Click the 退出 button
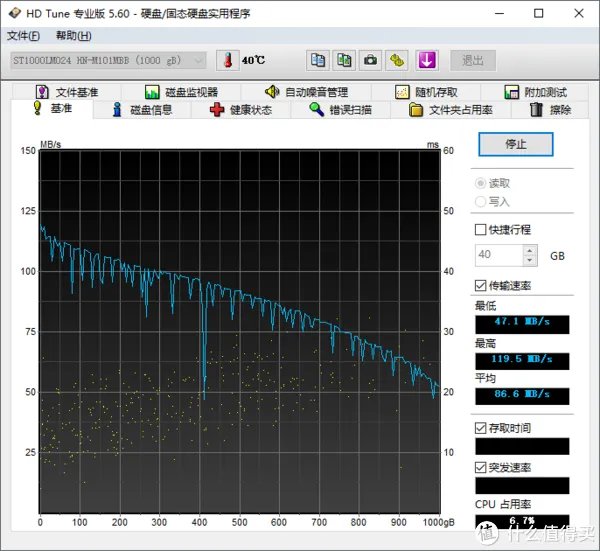 473,60
